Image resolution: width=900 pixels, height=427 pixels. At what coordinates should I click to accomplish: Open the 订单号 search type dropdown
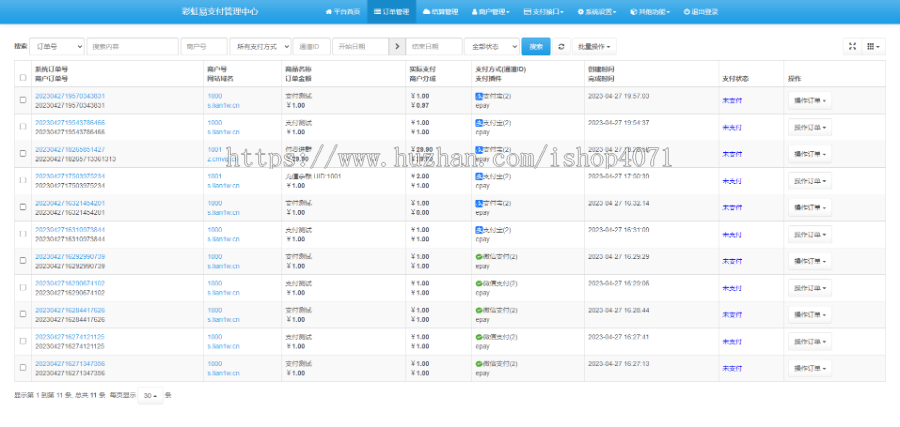[56, 47]
